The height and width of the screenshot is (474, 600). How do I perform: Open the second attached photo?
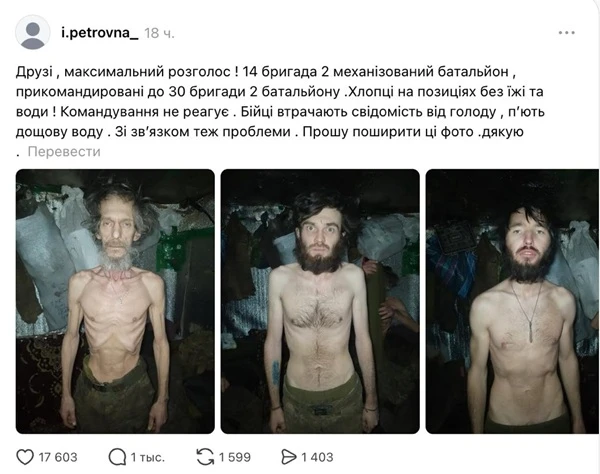(x=320, y=301)
